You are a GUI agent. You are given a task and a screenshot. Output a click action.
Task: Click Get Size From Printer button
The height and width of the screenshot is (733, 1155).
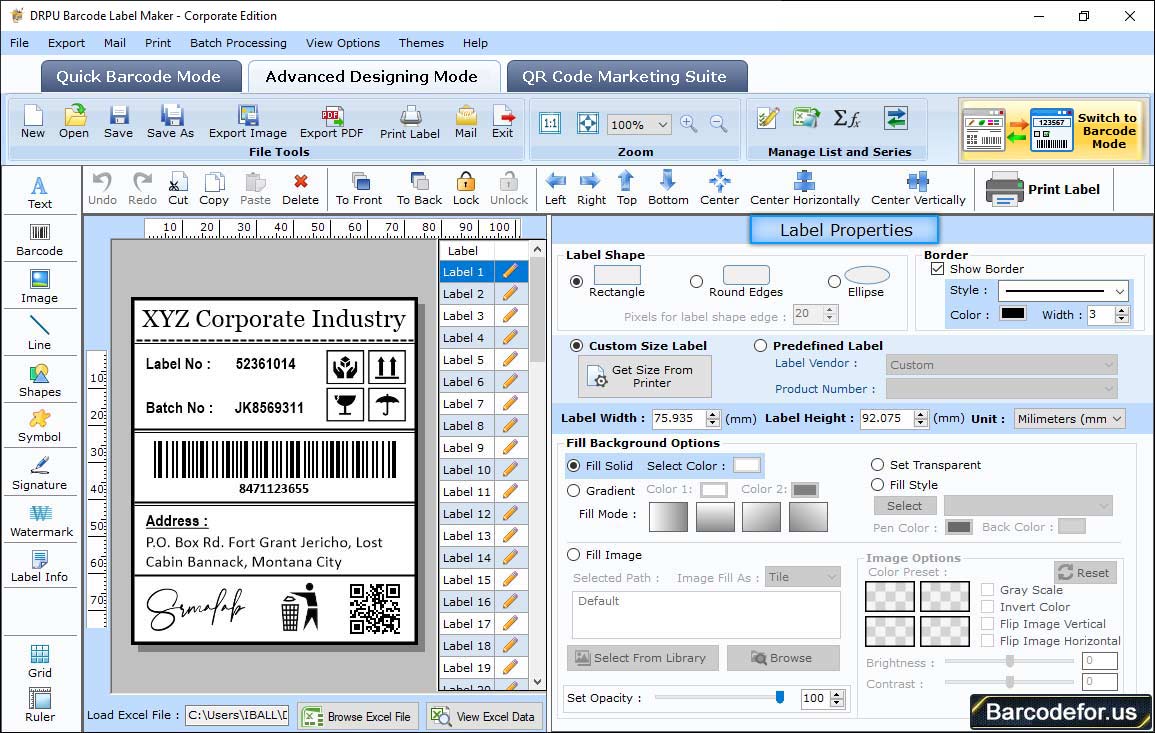tap(645, 376)
